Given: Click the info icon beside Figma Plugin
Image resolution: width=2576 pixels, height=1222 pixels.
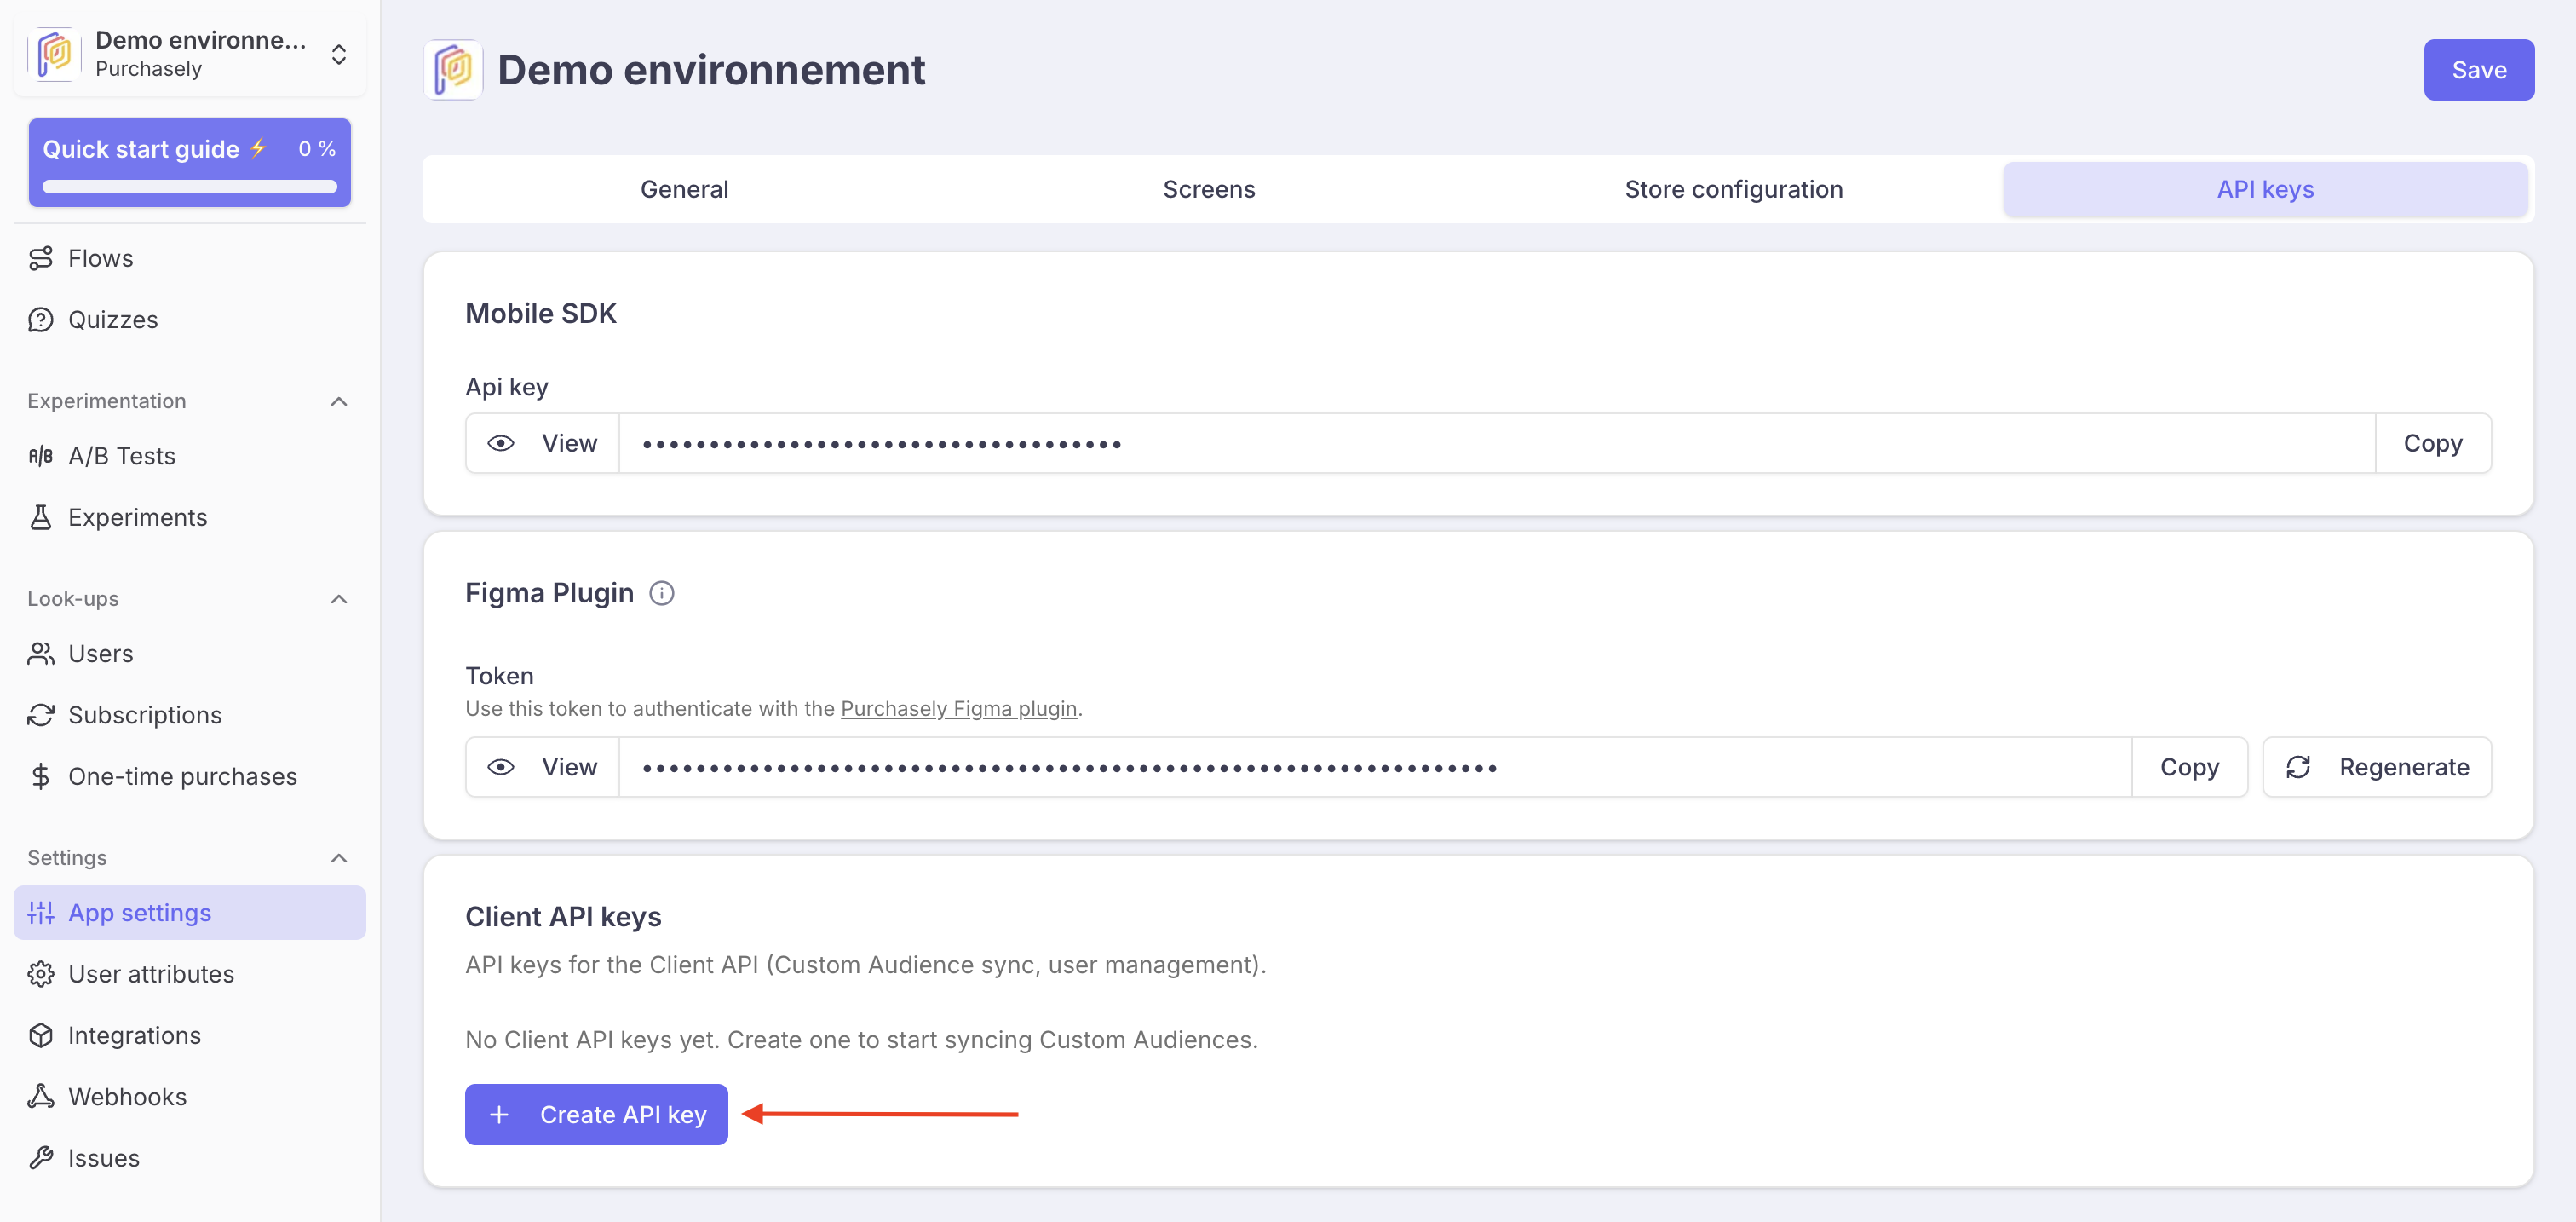Looking at the screenshot, I should (661, 593).
